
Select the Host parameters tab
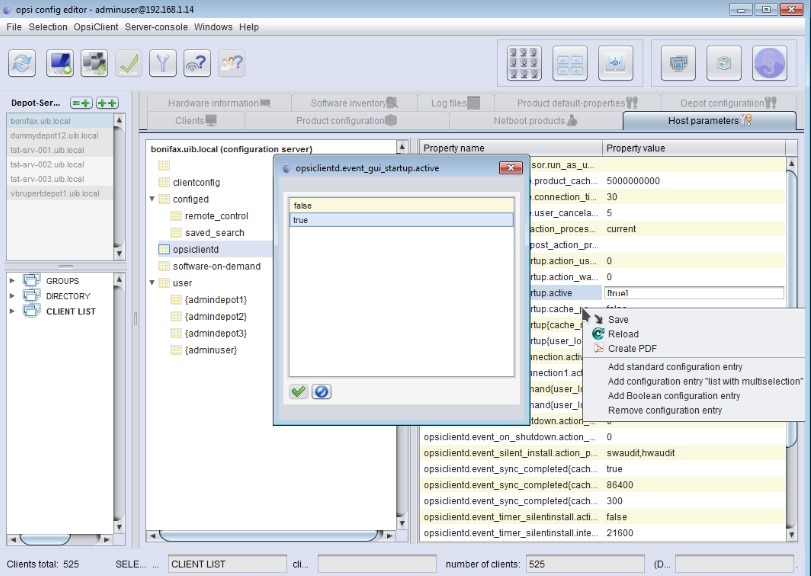(x=710, y=120)
